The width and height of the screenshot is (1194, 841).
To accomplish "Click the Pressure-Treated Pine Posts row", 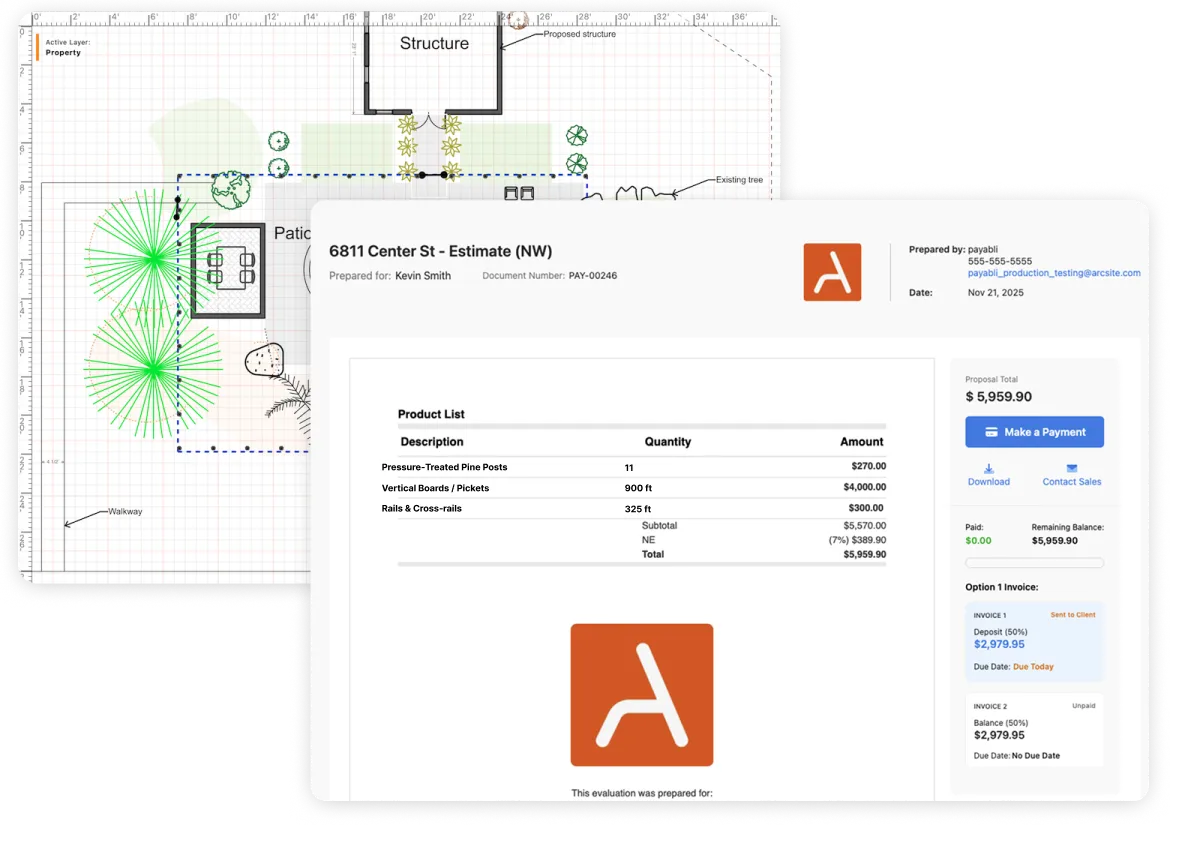I will point(634,467).
